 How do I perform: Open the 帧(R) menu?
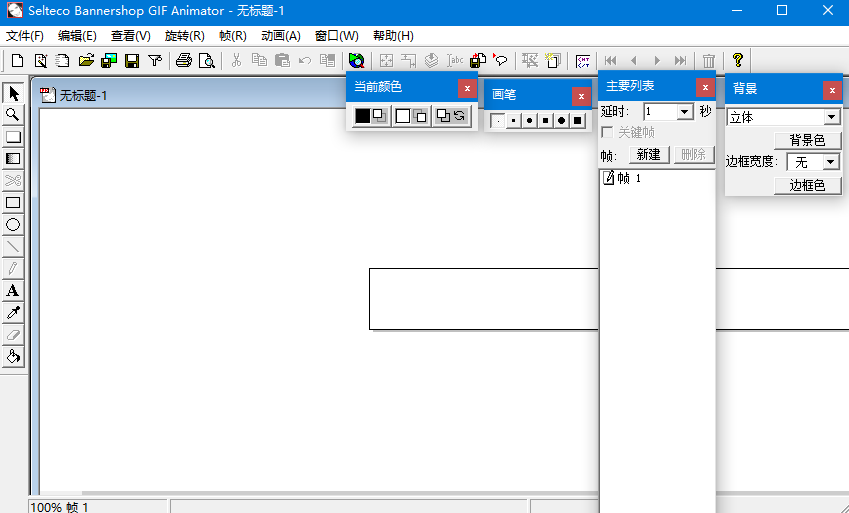(x=233, y=36)
